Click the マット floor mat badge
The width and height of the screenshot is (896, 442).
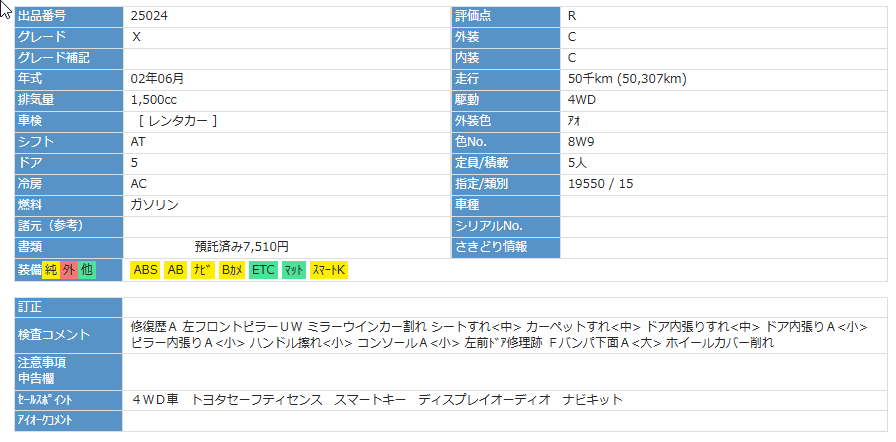[293, 270]
